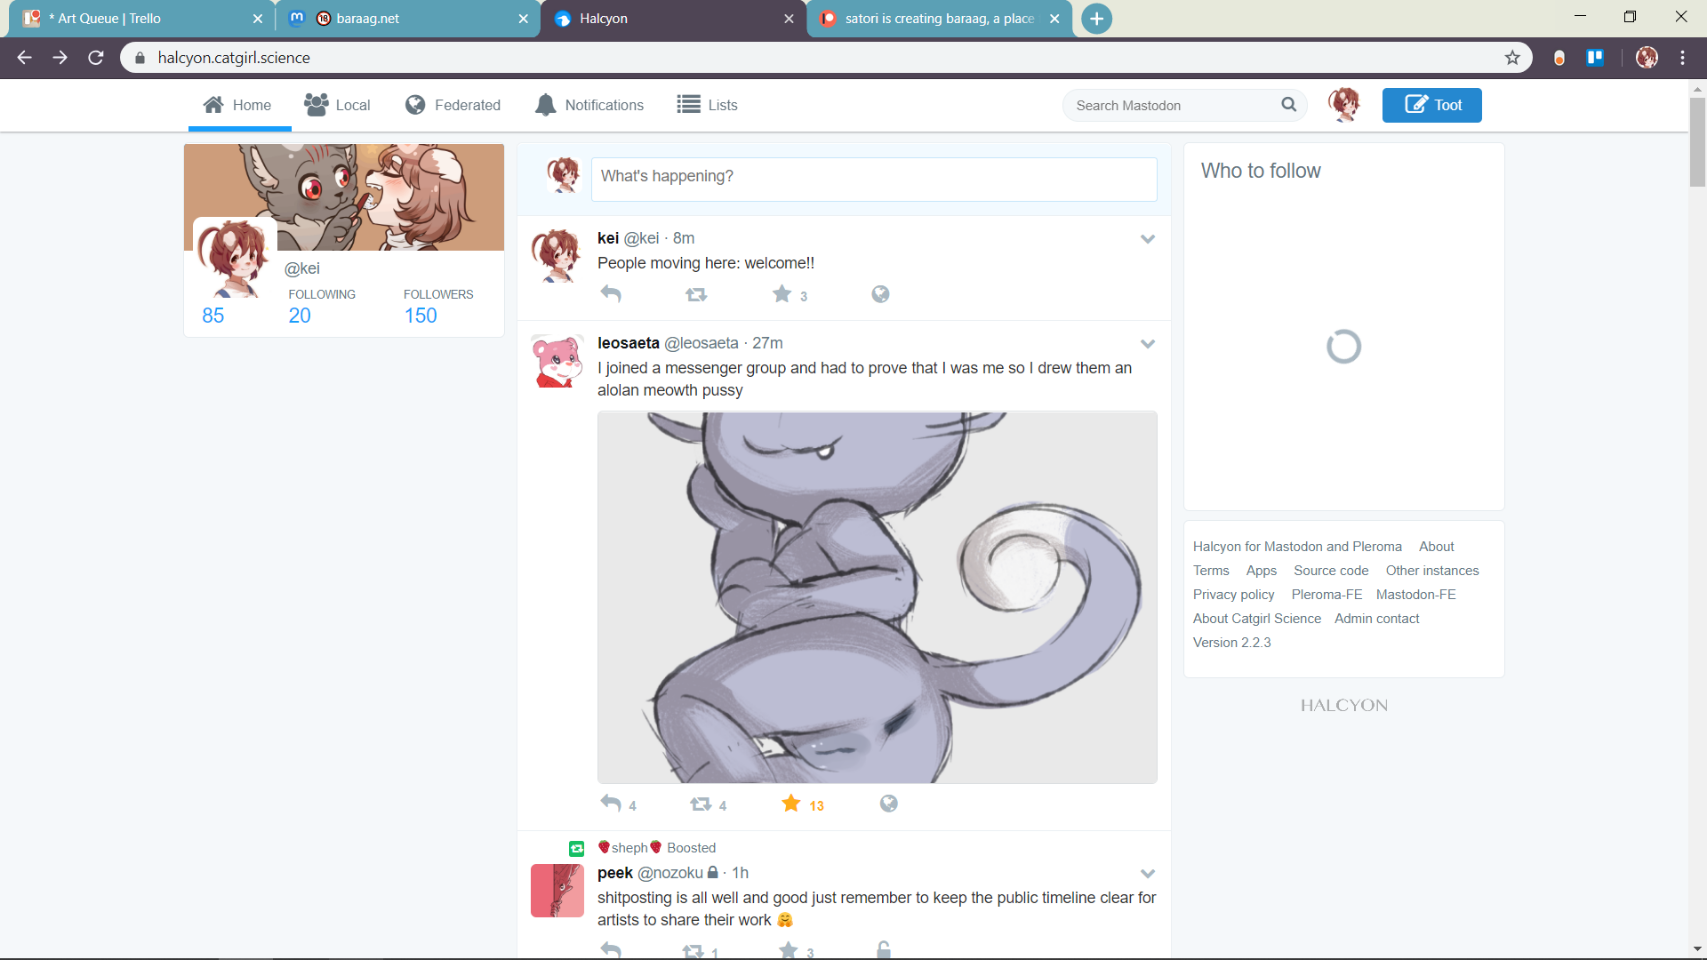Screen dimensions: 1707x960
Task: Open Privacy policy link
Action: [1234, 594]
